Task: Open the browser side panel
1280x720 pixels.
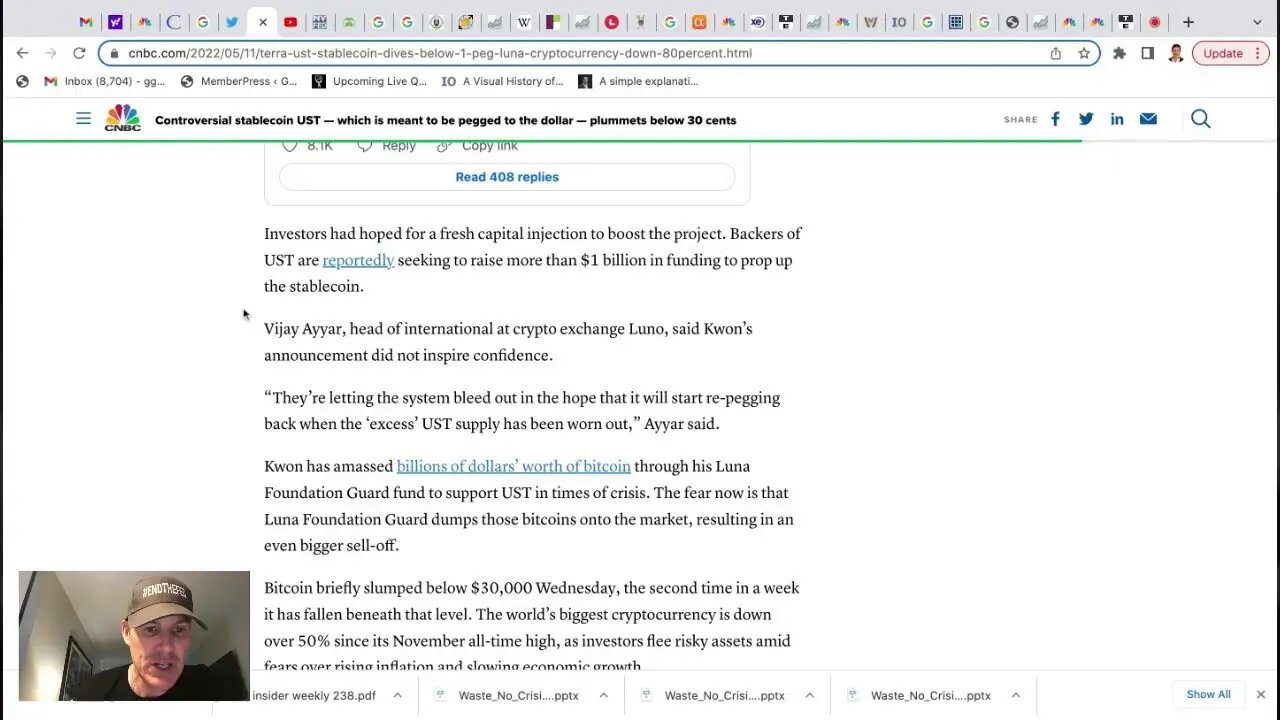Action: (x=1147, y=53)
